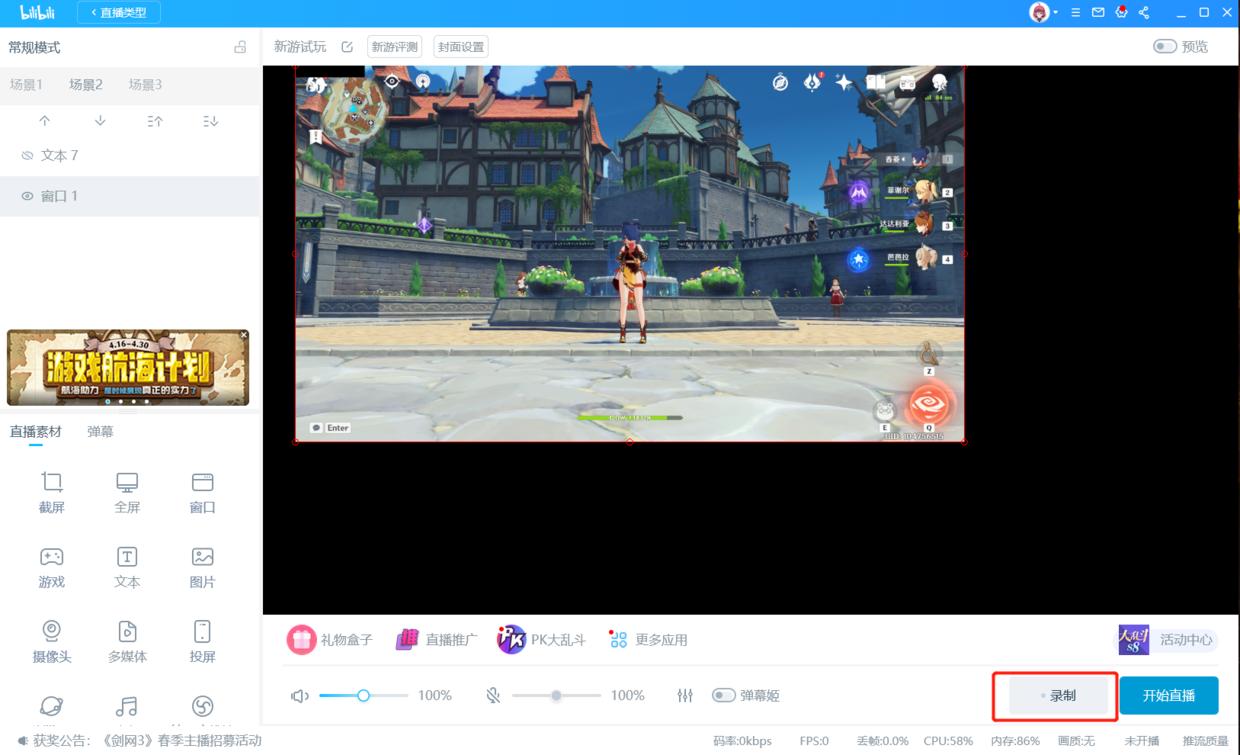Add a 窗口 window capture source
The height and width of the screenshot is (755, 1240).
[202, 493]
